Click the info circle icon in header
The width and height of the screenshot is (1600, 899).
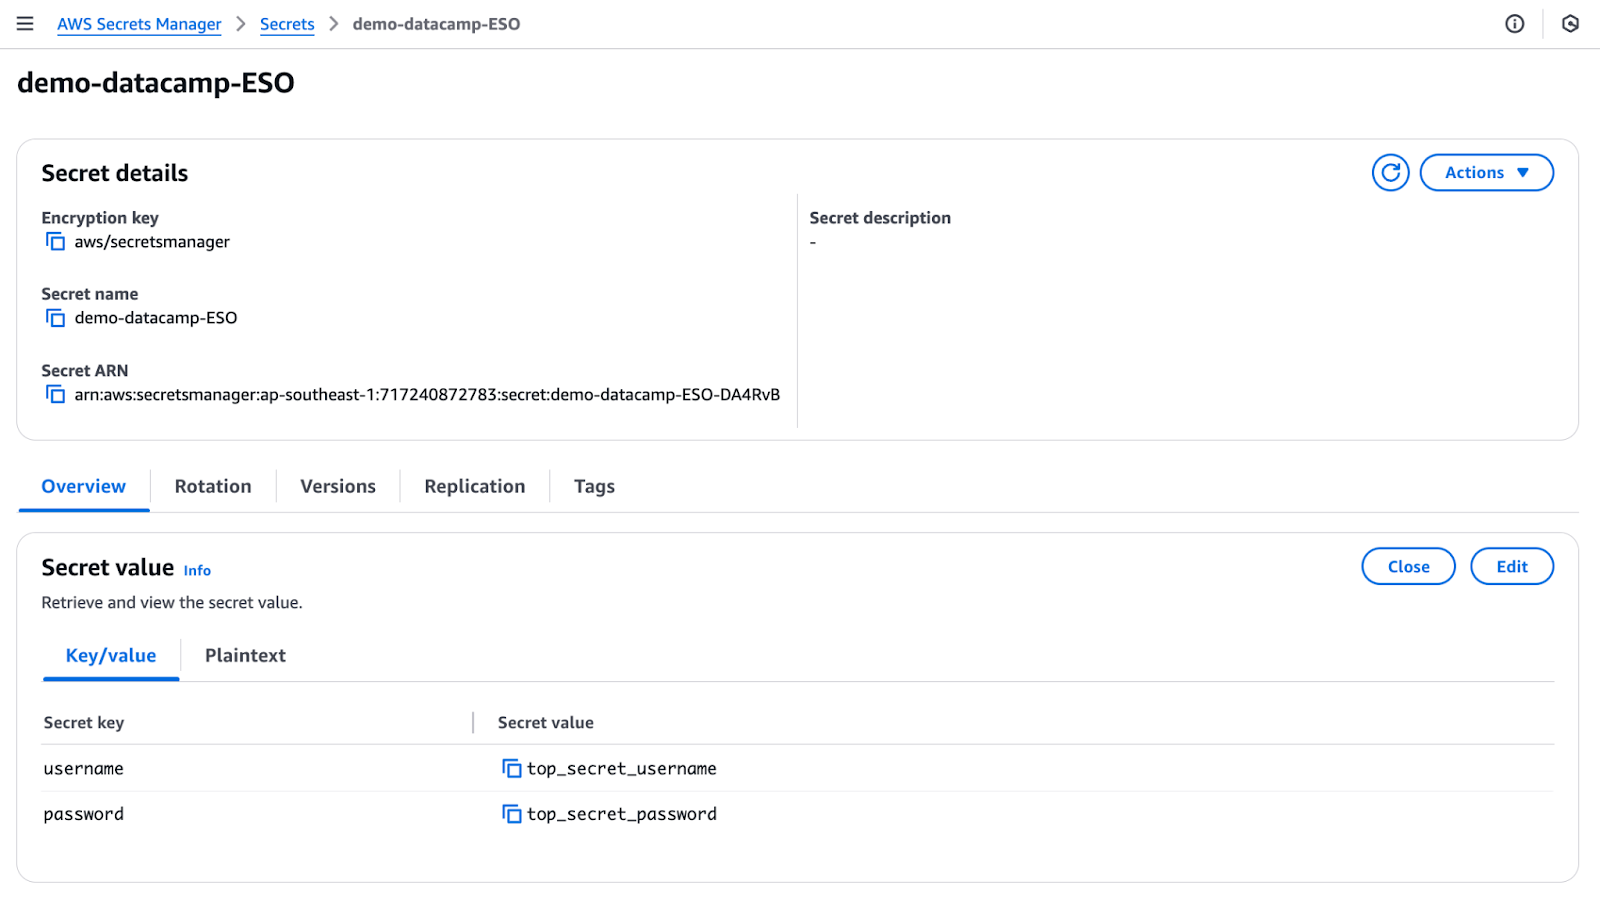[x=1515, y=24]
